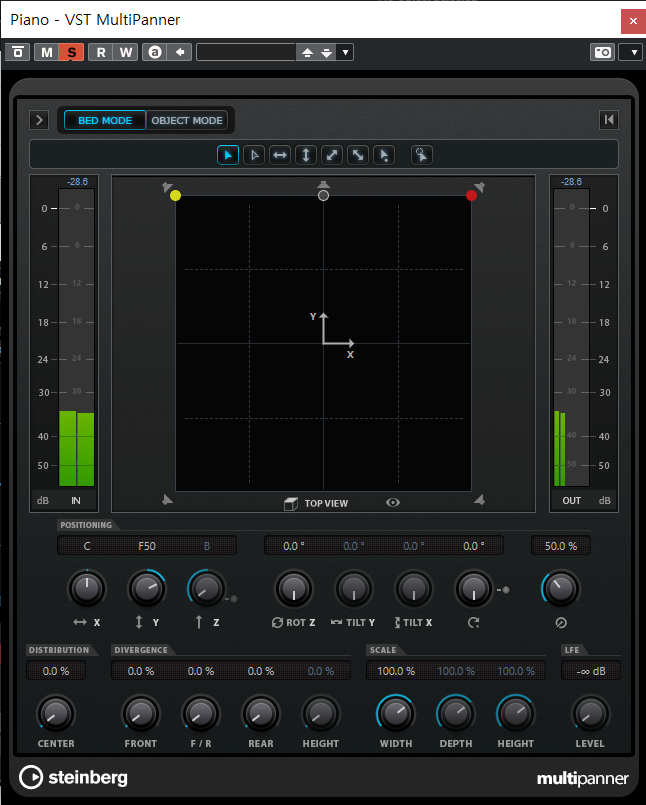646x805 pixels.
Task: Open the preset dropdown arrow
Action: click(345, 52)
